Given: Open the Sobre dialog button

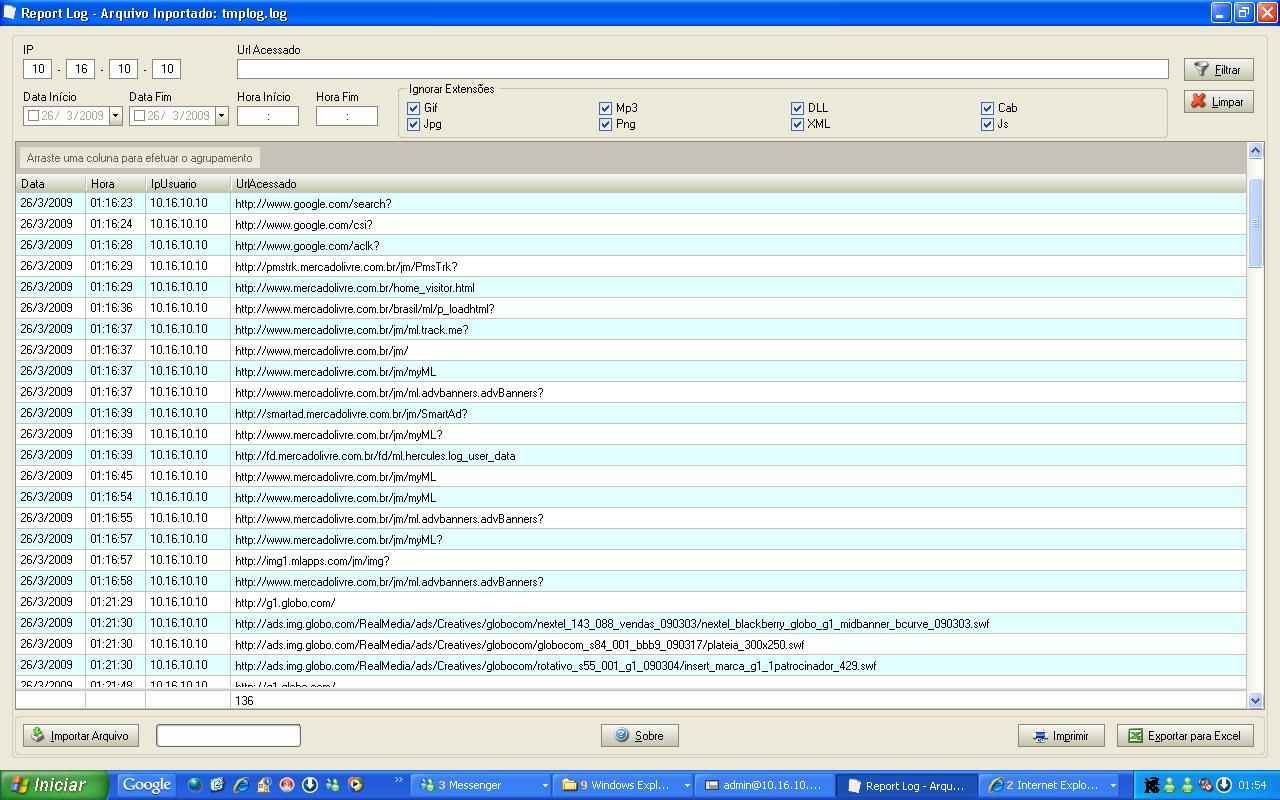Looking at the screenshot, I should coord(639,735).
